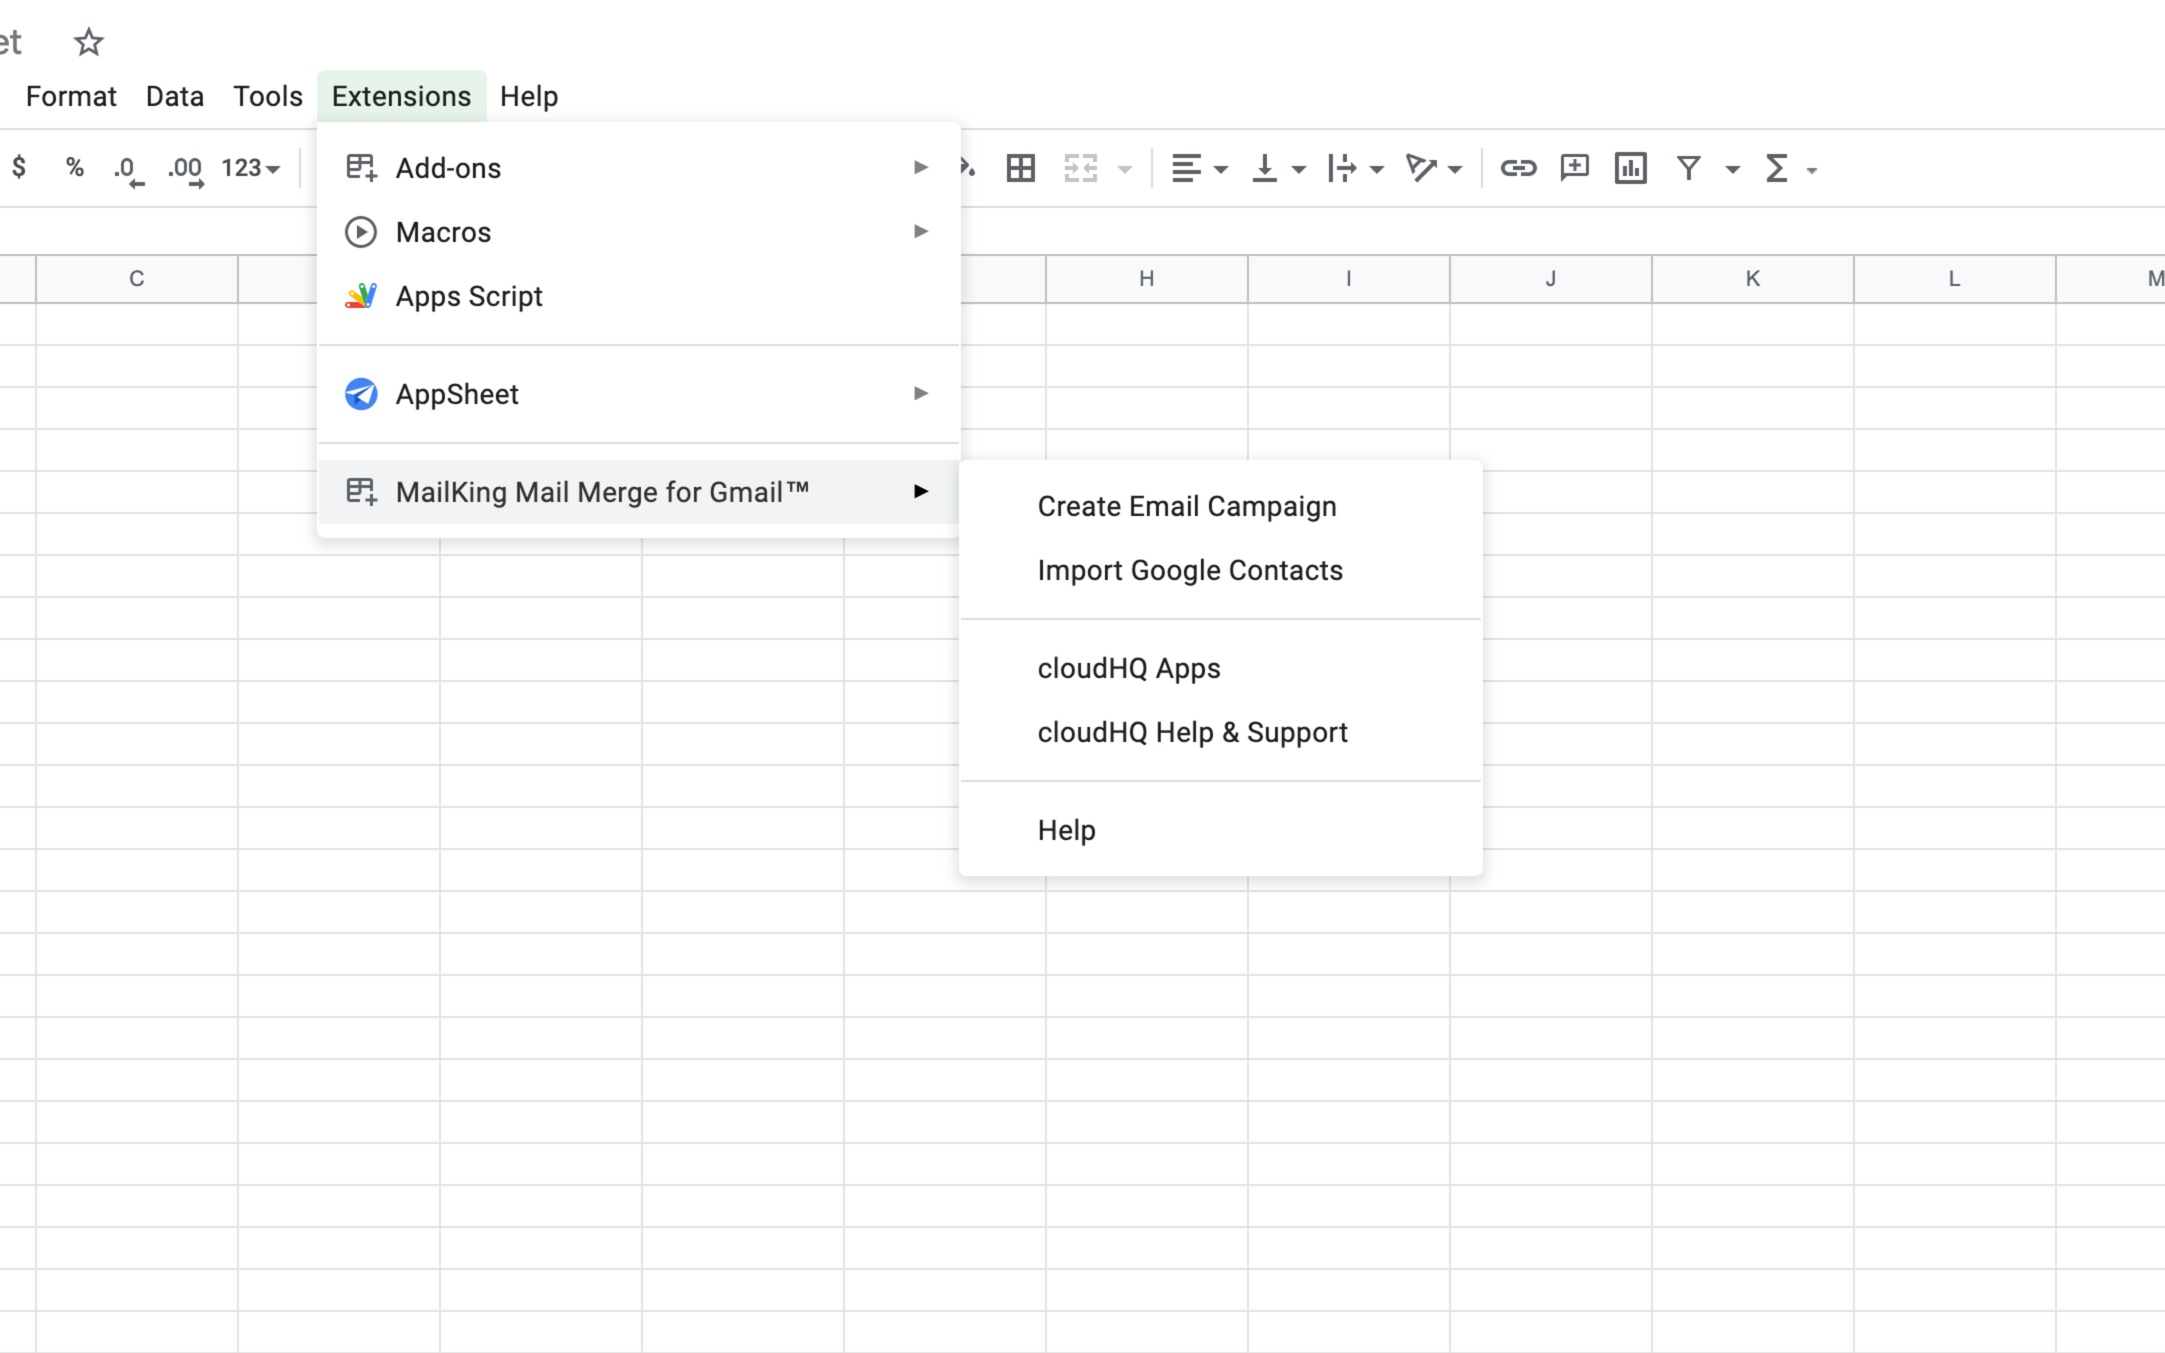Open the cell borders tool
The width and height of the screenshot is (2165, 1353).
pyautogui.click(x=1021, y=168)
